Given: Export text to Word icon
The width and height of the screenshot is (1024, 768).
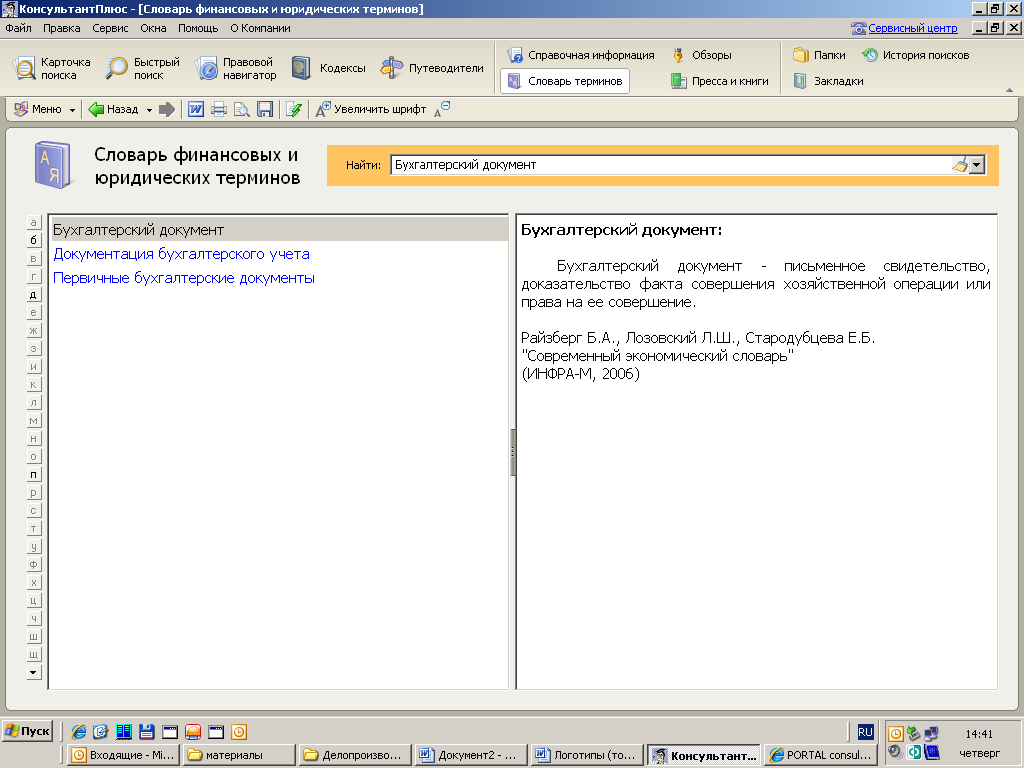Looking at the screenshot, I should point(196,109).
